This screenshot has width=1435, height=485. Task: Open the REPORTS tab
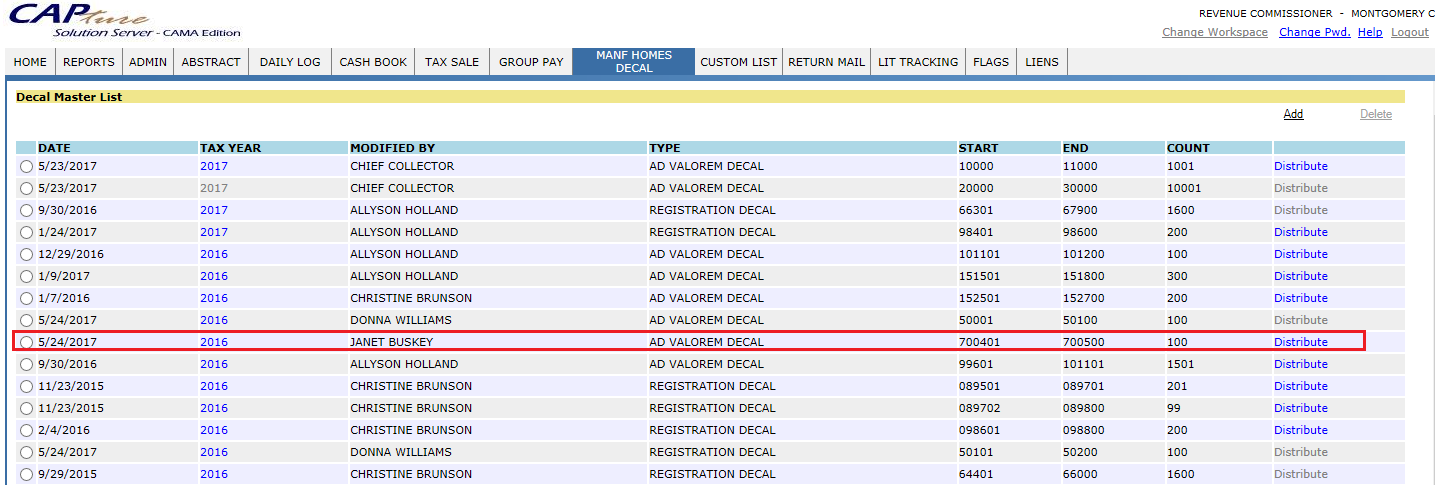(89, 62)
